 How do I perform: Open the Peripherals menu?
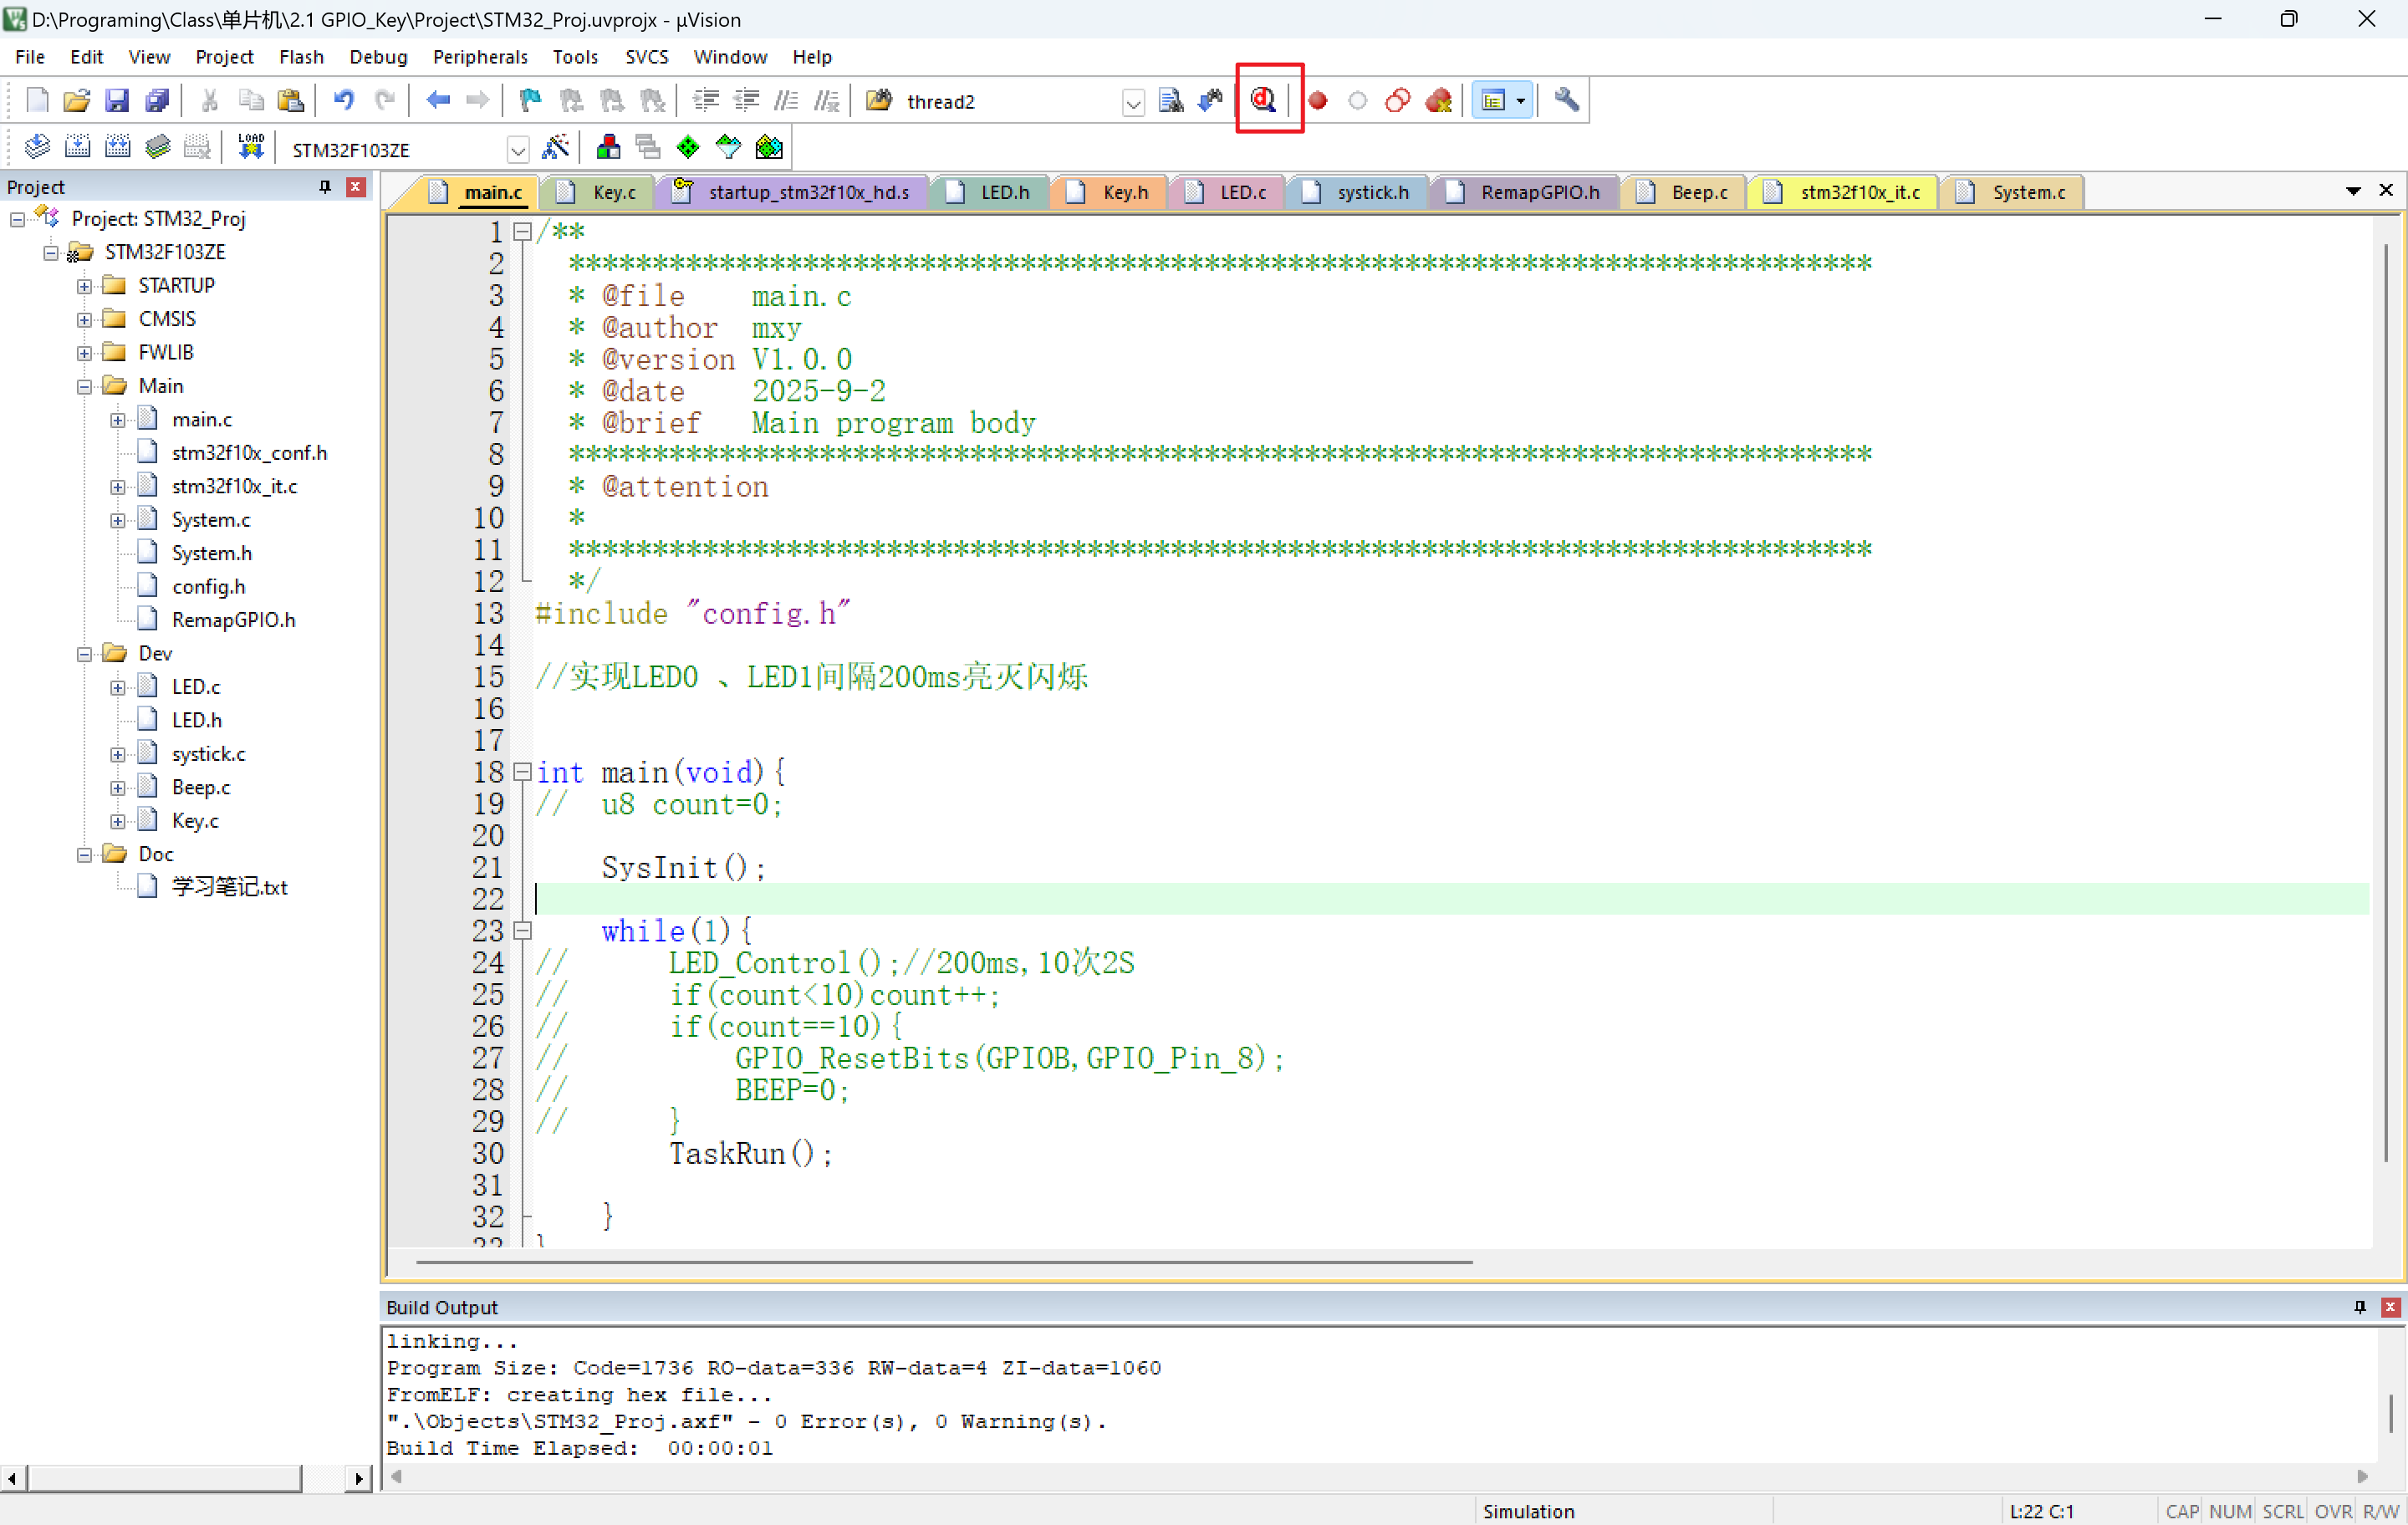pos(480,57)
